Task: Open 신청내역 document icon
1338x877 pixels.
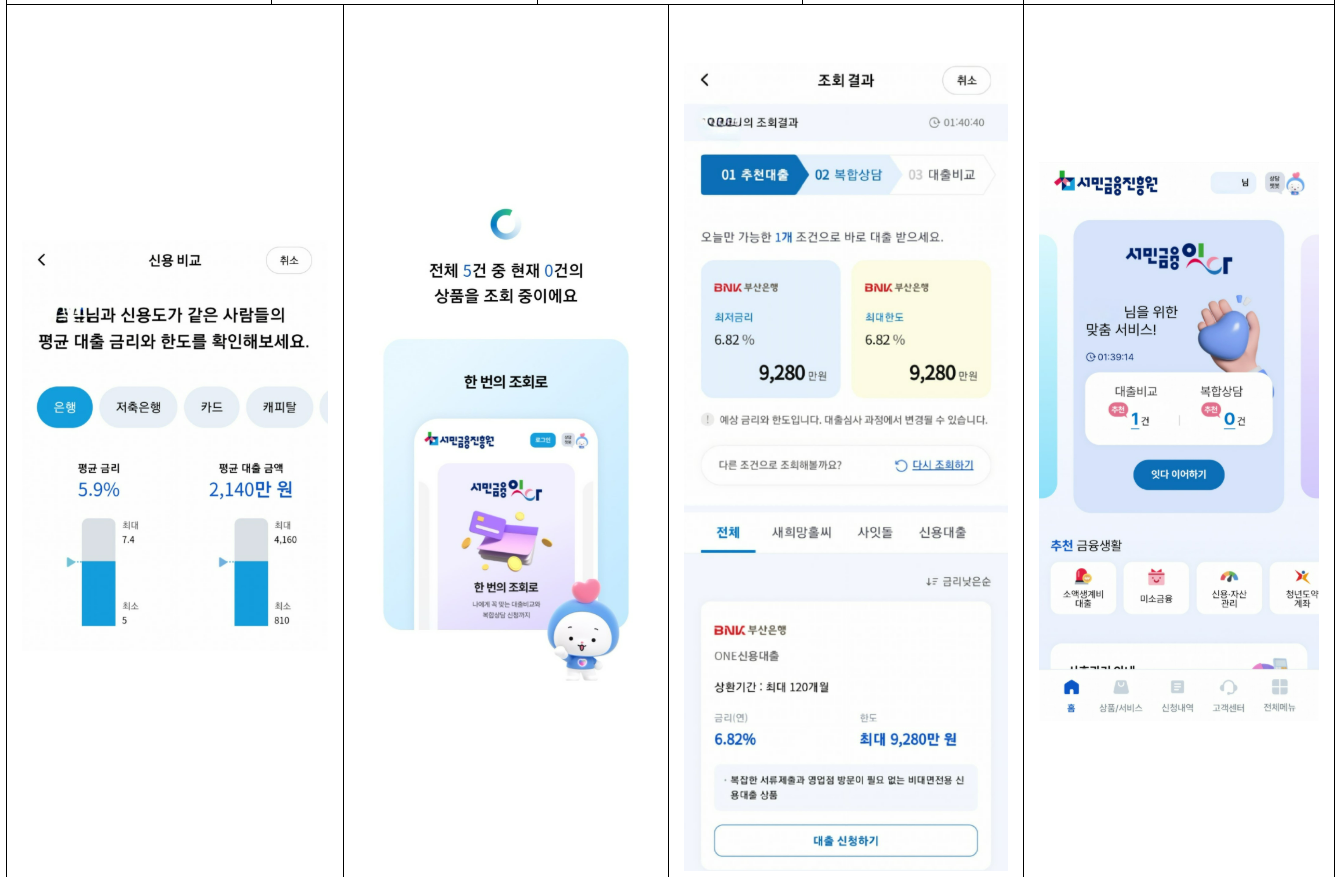Action: [1178, 693]
